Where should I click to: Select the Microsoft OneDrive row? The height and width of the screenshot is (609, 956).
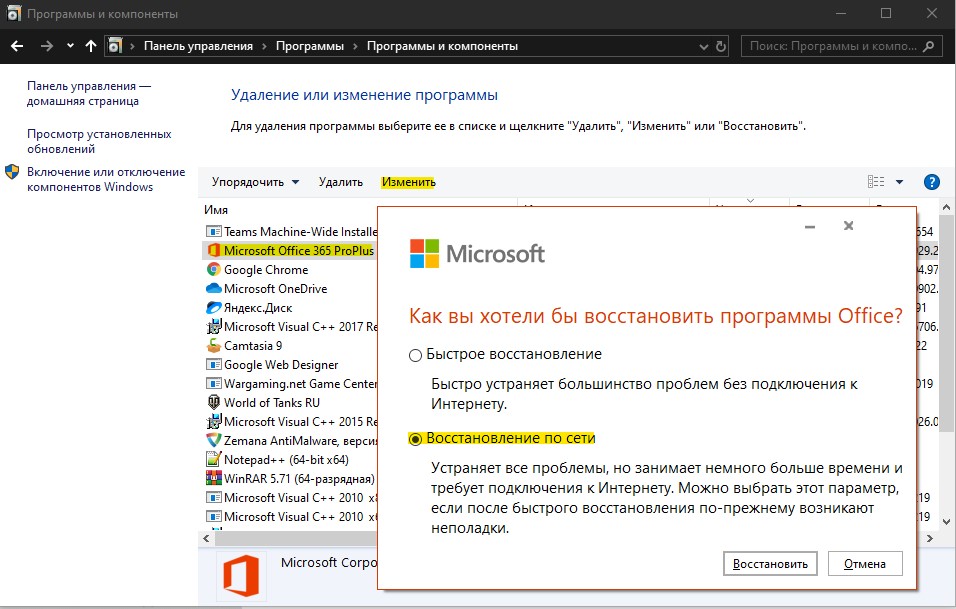(290, 288)
